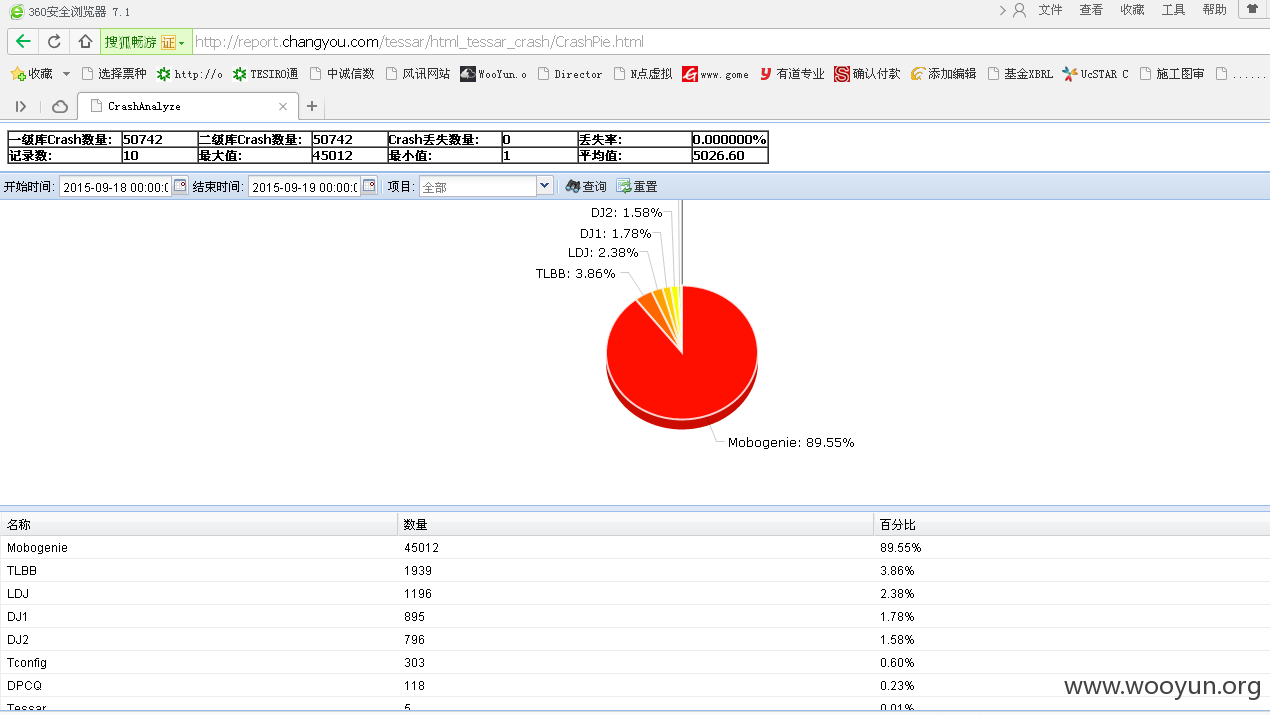Open the start time calendar picker
Screen dimensions: 1270x715
click(x=180, y=186)
